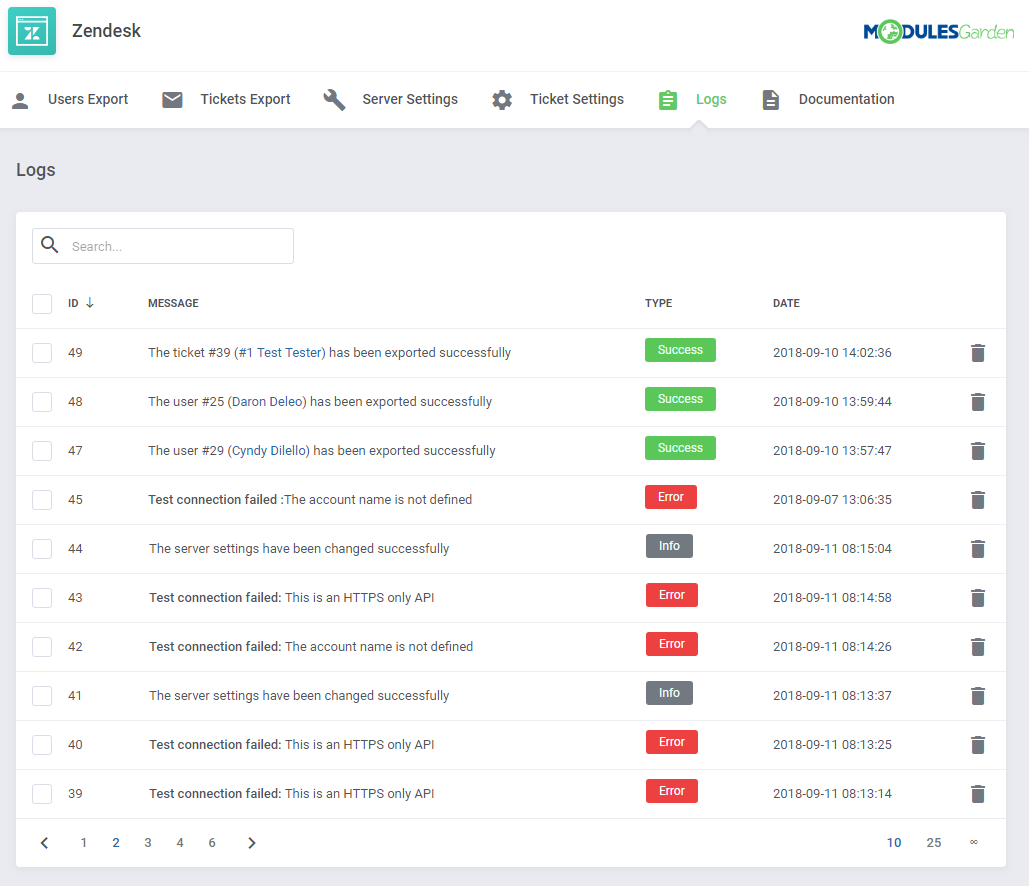Delete log entry 39 with trash icon
The image size is (1029, 886).
pyautogui.click(x=978, y=794)
